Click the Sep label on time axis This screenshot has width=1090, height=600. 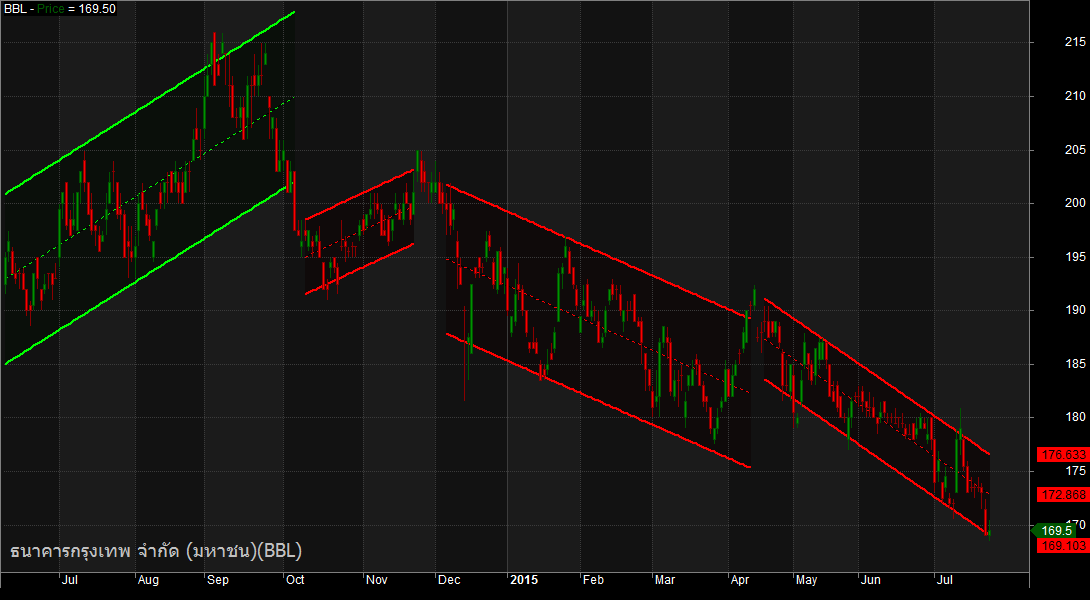(218, 580)
